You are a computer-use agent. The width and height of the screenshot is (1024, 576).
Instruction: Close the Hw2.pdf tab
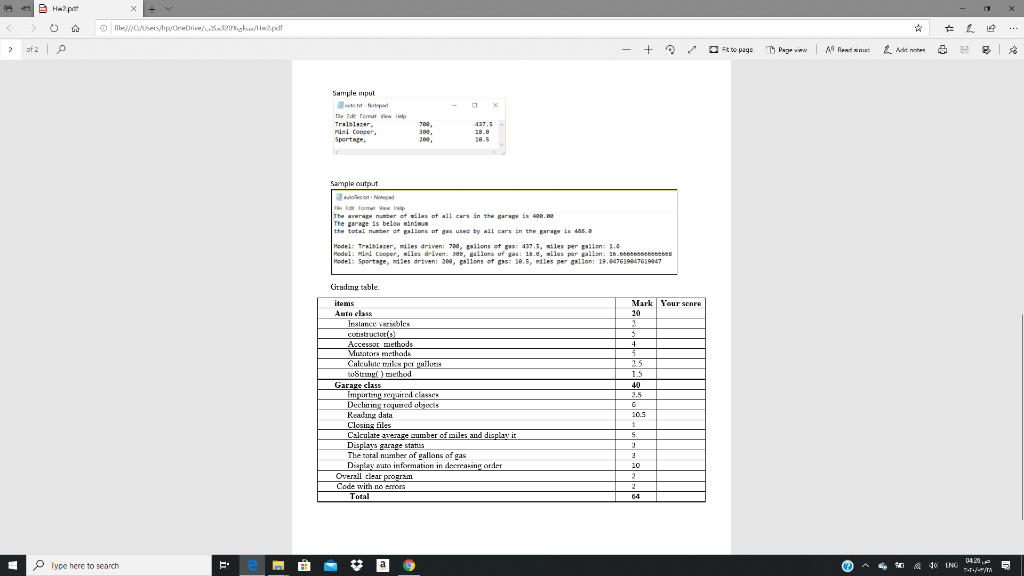(x=133, y=8)
